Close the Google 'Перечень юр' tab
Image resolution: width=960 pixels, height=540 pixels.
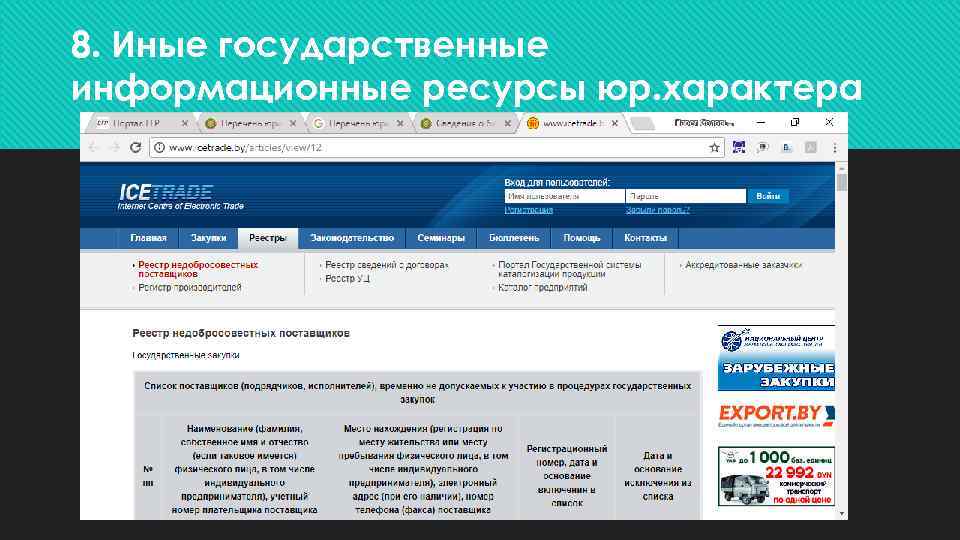(x=400, y=123)
